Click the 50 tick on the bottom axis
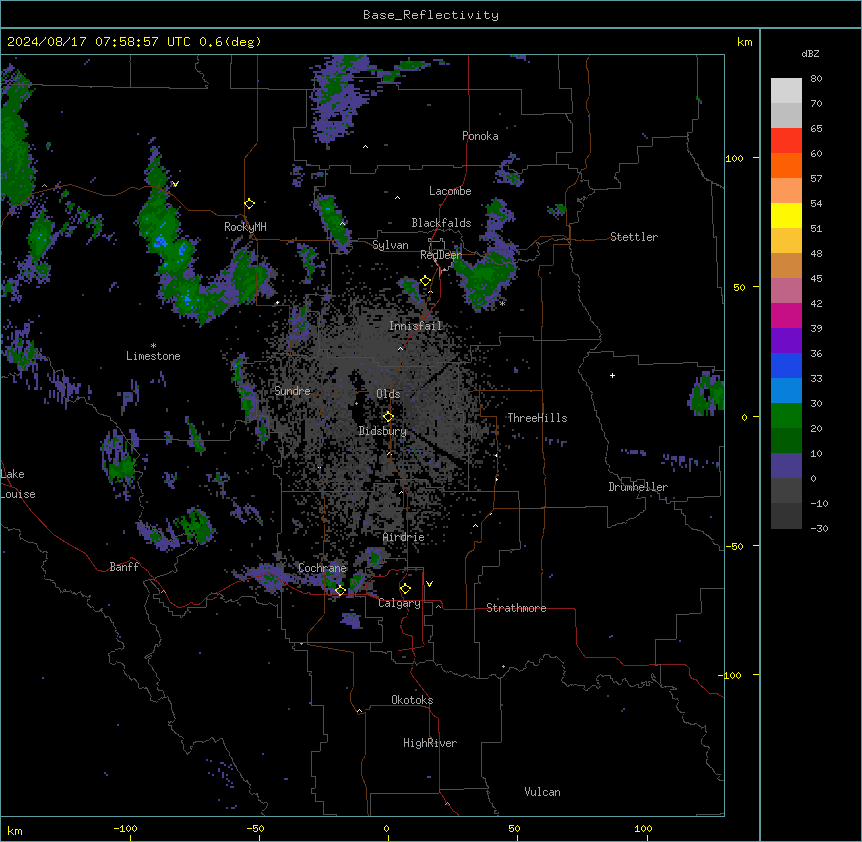Screen dimensions: 862x842 [x=514, y=828]
